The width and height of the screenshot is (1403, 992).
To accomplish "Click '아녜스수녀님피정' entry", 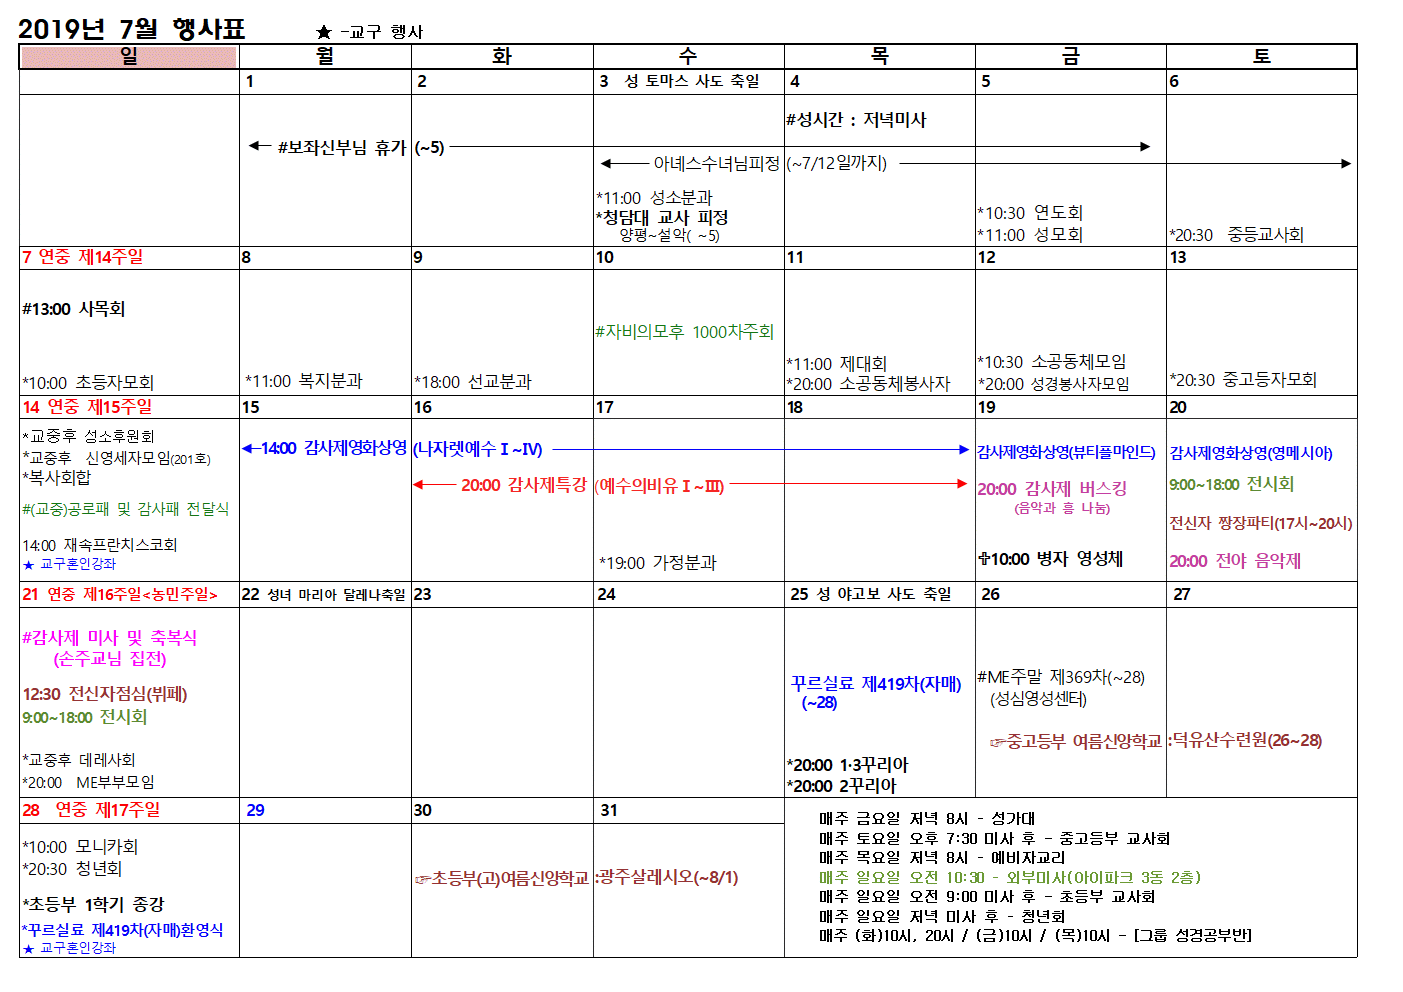I will (x=716, y=163).
